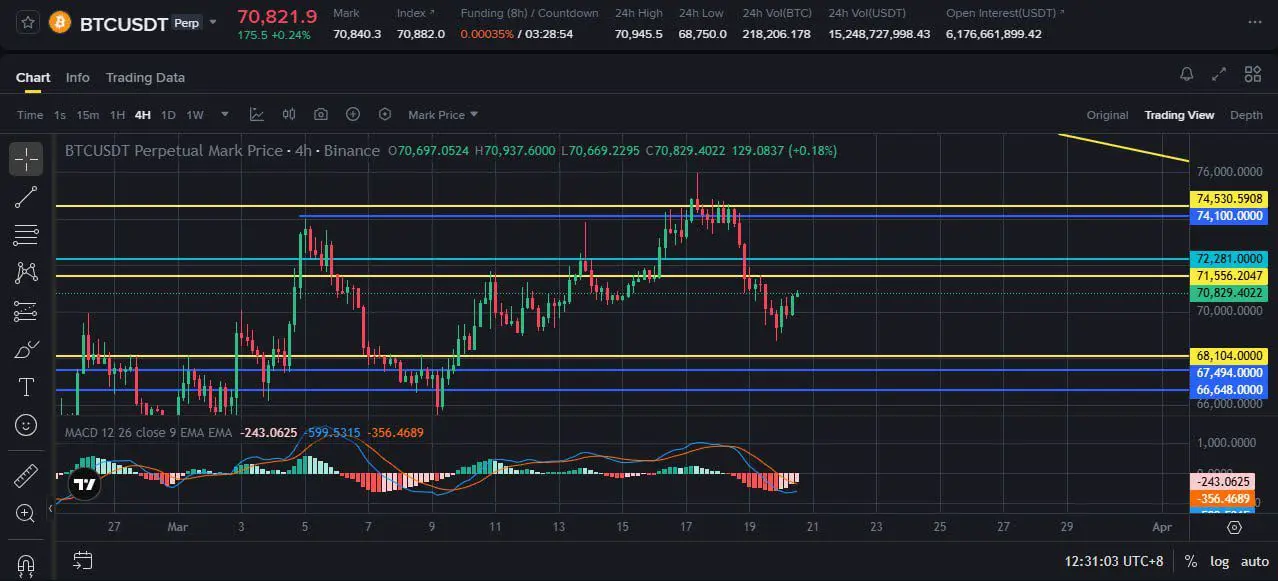Open price scale settings gear
This screenshot has width=1278, height=581.
(x=1235, y=527)
